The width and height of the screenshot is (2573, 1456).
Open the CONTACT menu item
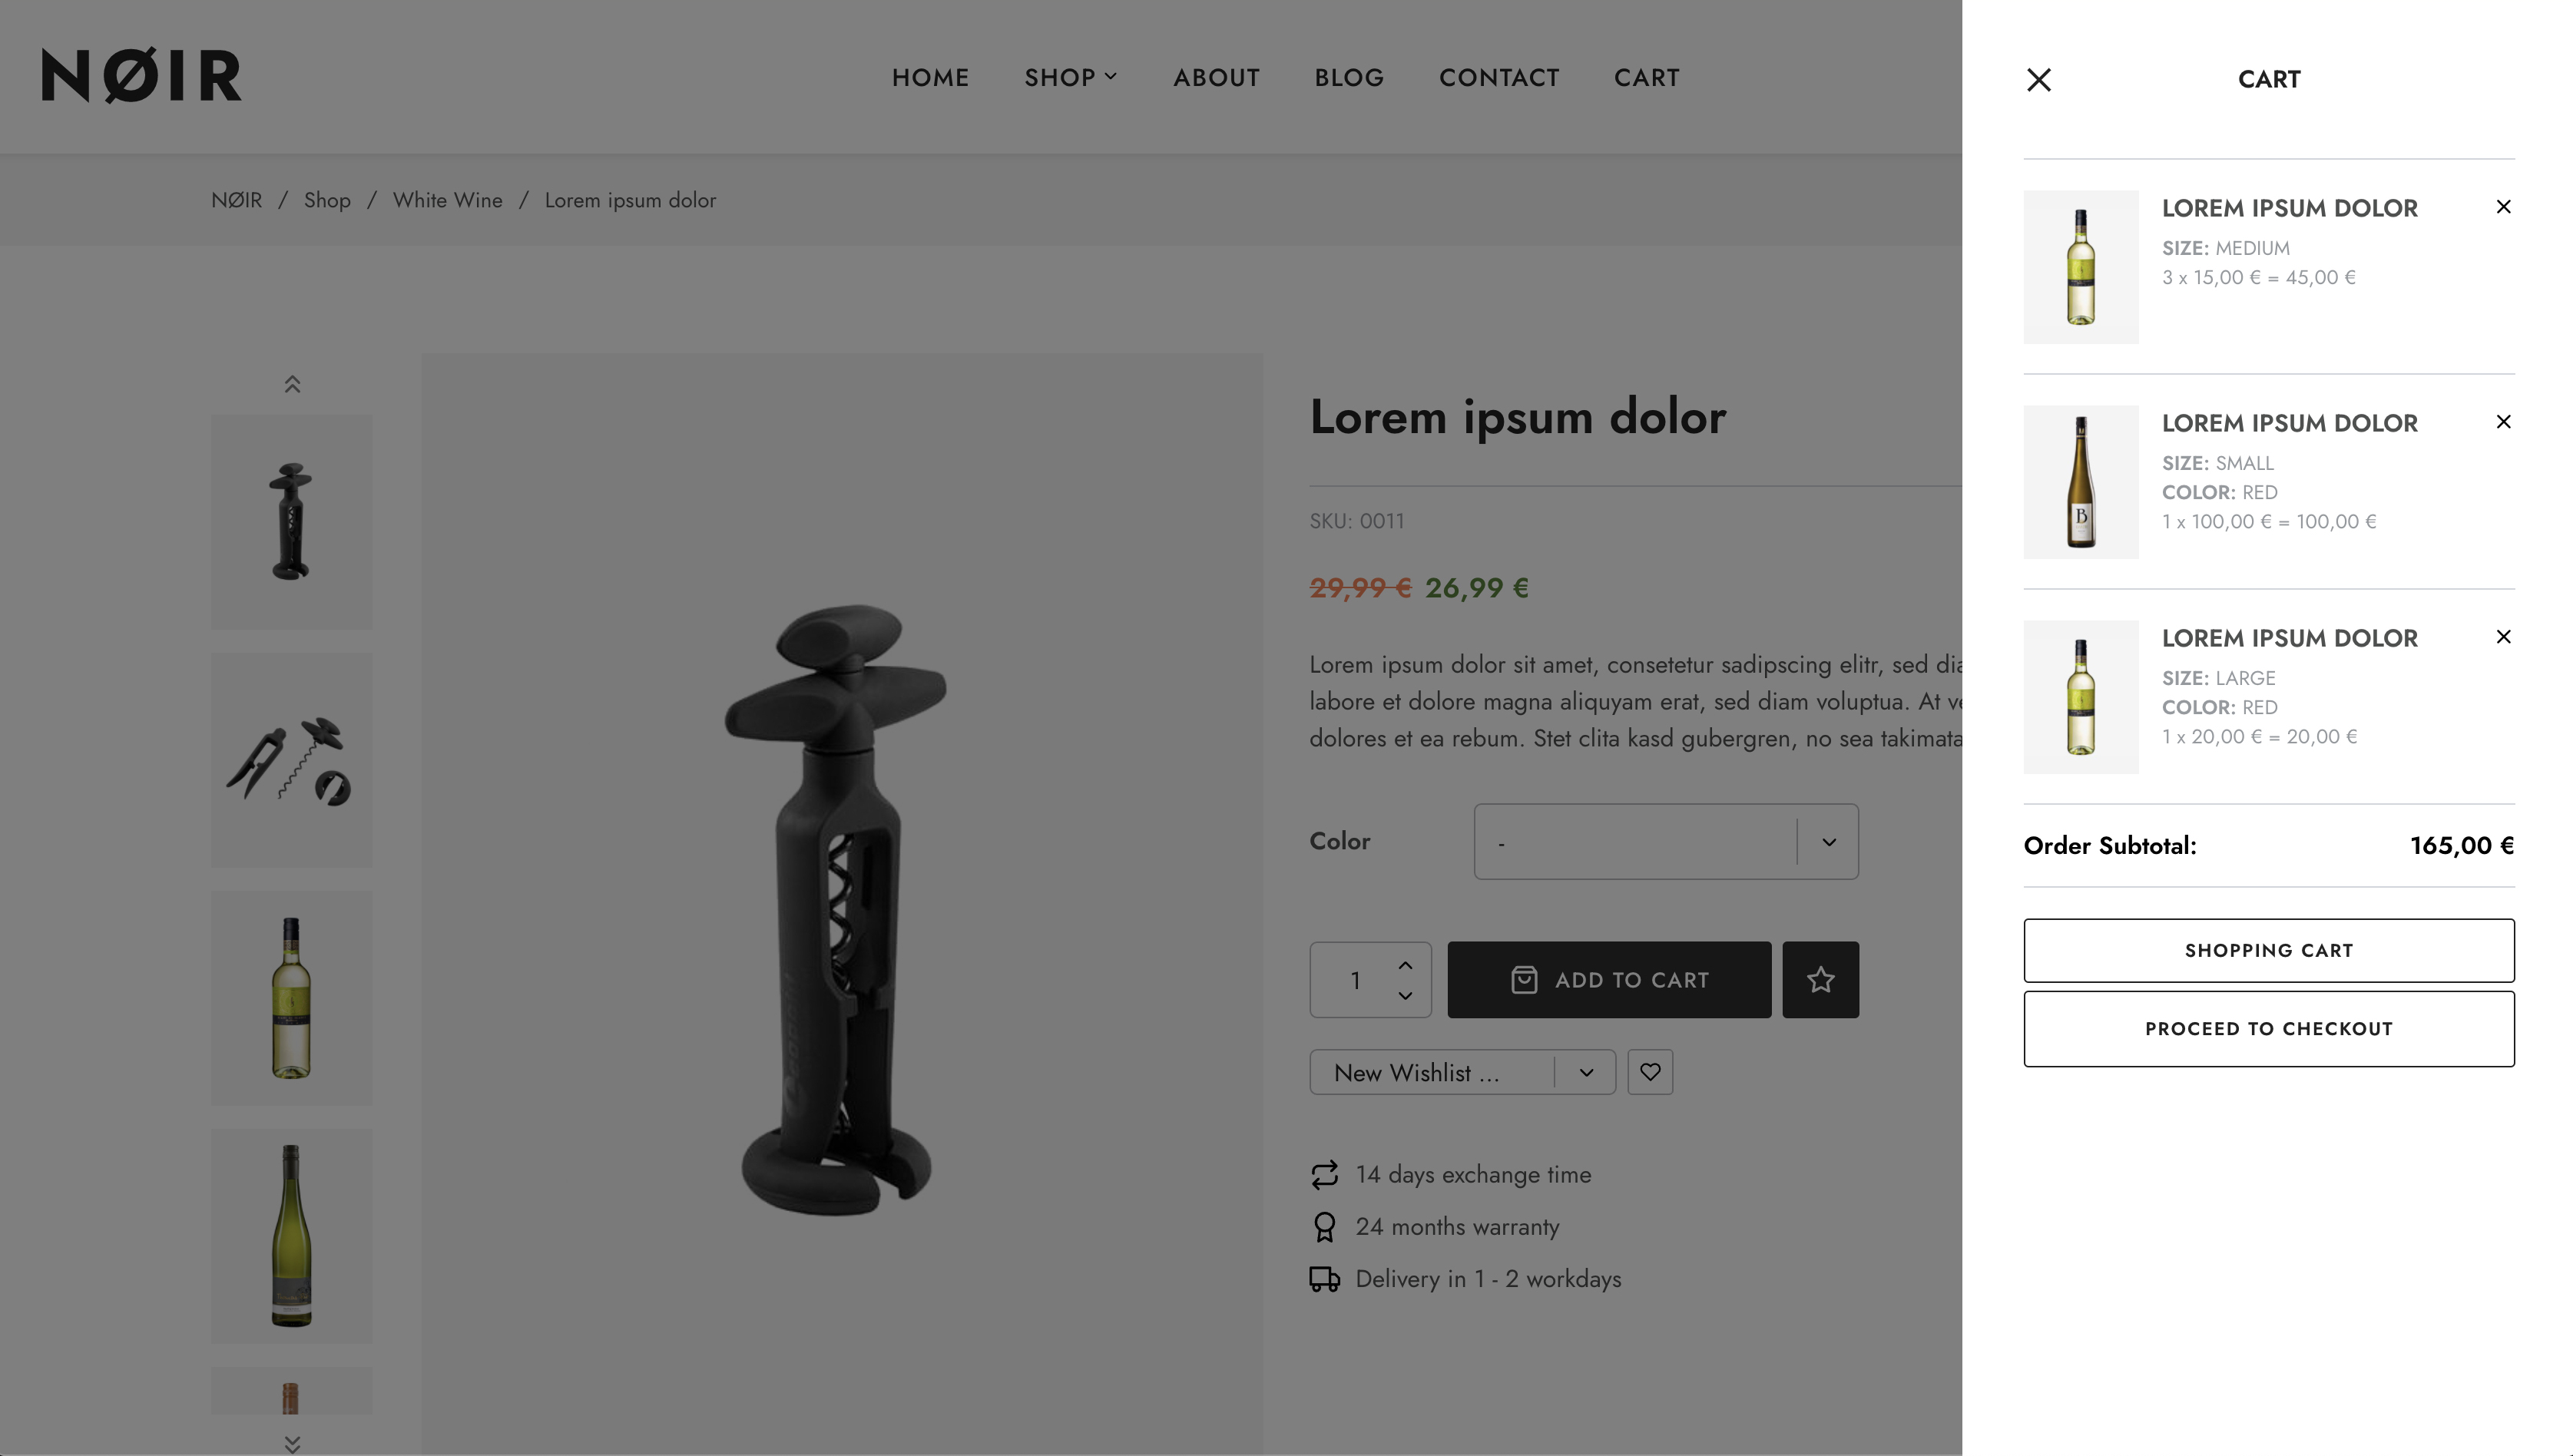1499,78
